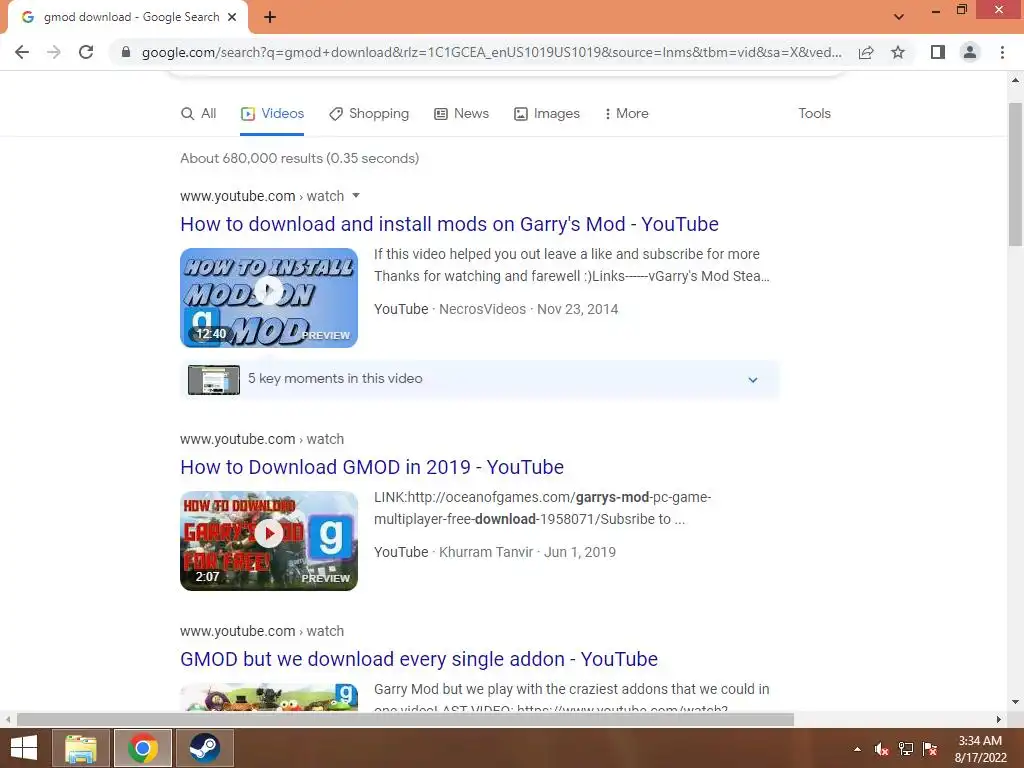The image size is (1024, 768).
Task: Play the 12:40 Garry's Mod video thumbnail
Action: (269, 298)
